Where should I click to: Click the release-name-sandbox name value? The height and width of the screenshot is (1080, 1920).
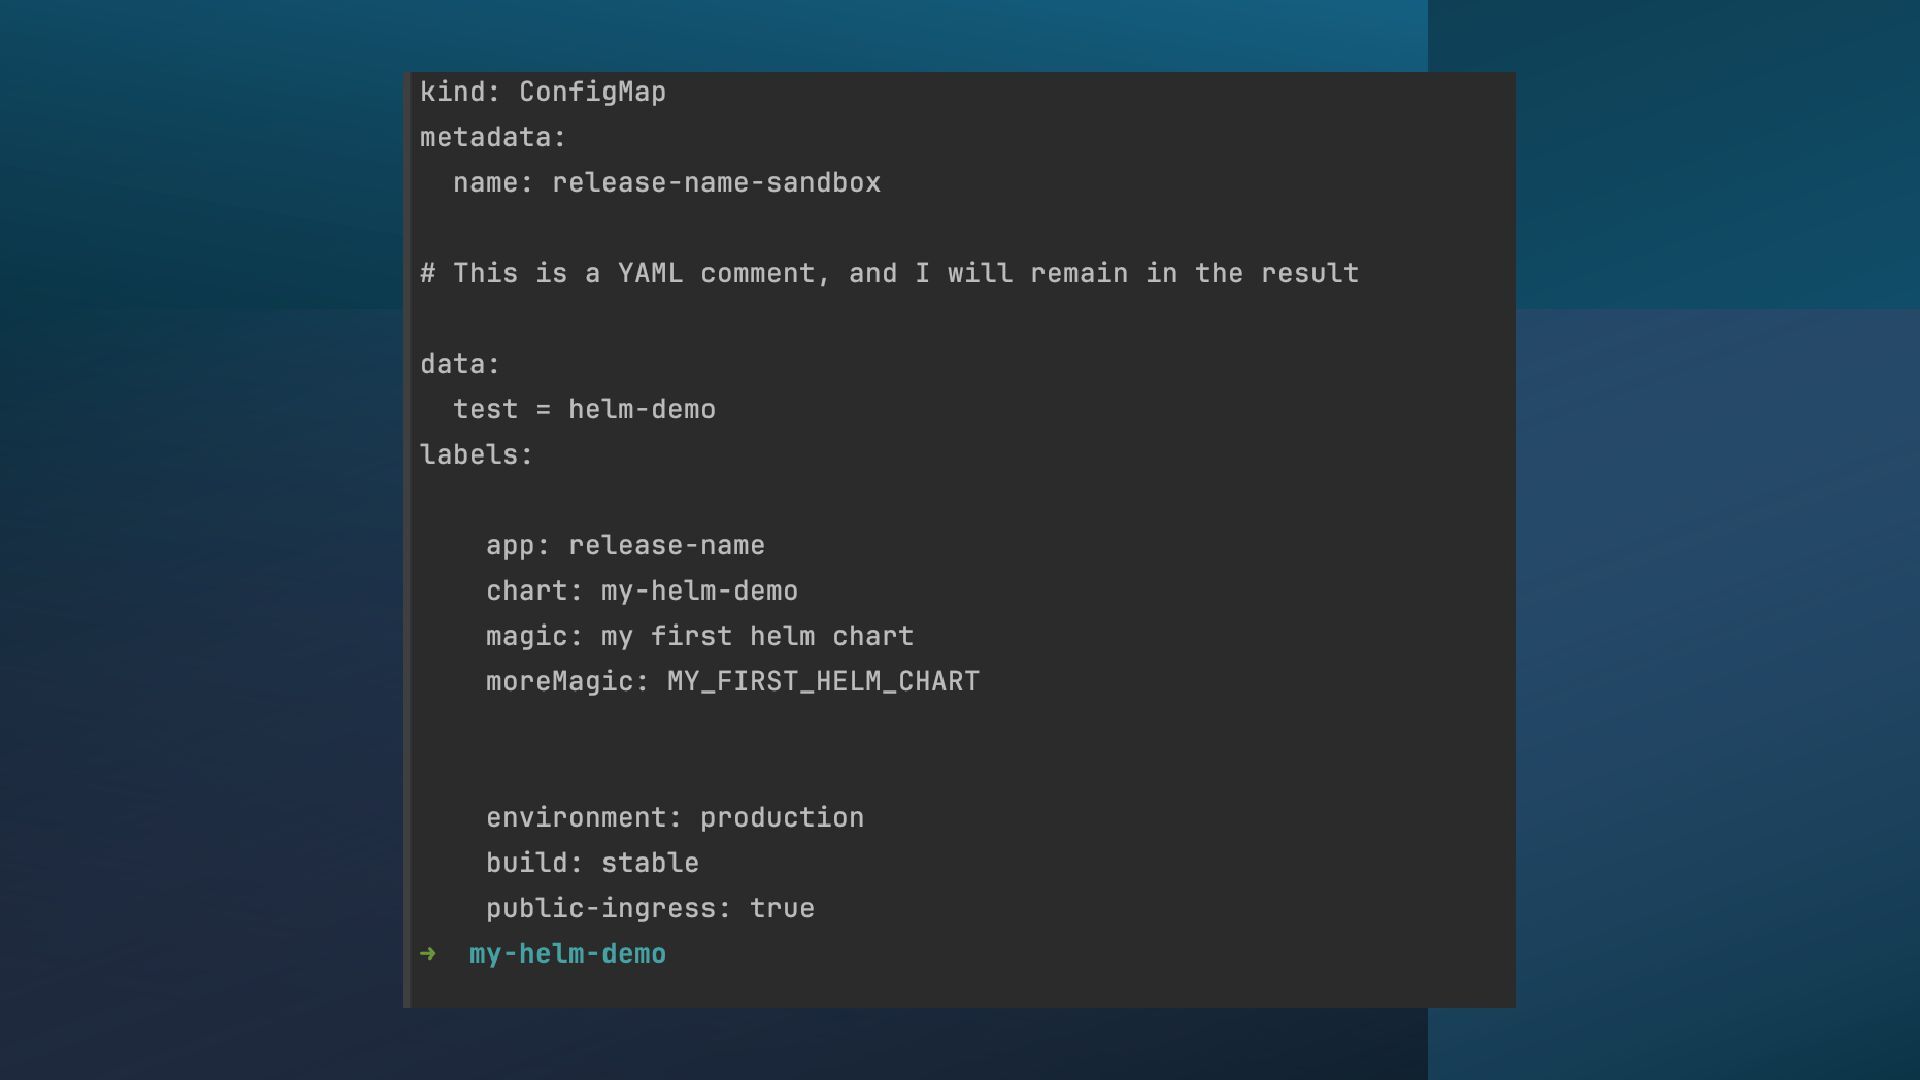tap(716, 183)
